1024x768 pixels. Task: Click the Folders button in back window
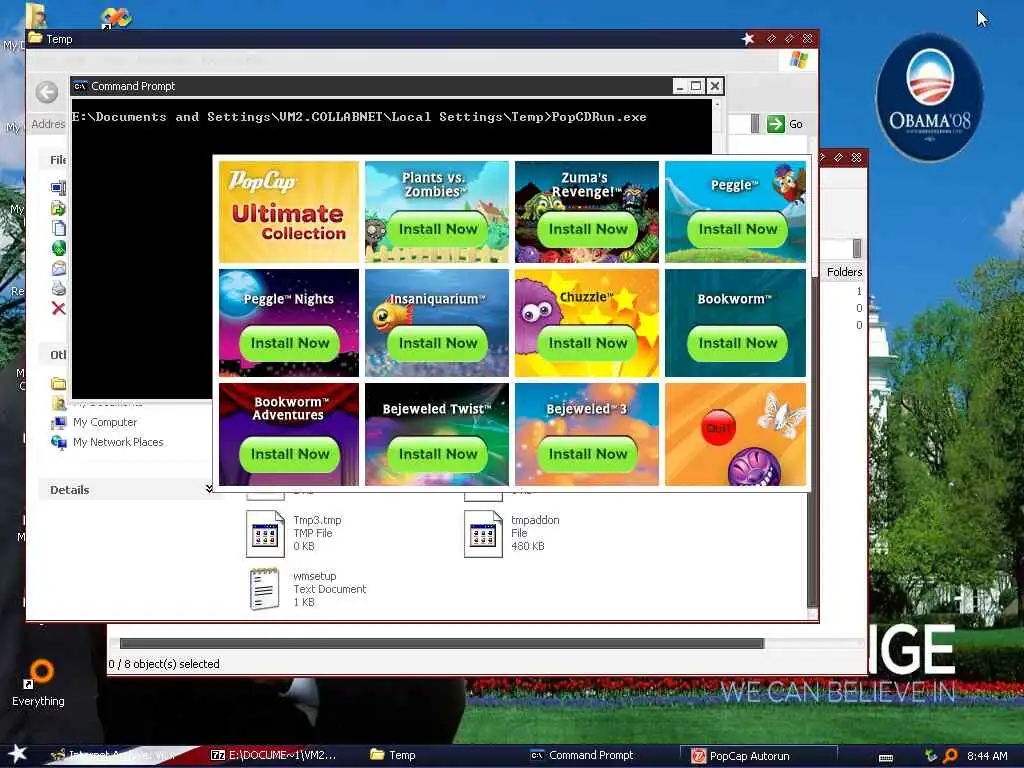(844, 272)
